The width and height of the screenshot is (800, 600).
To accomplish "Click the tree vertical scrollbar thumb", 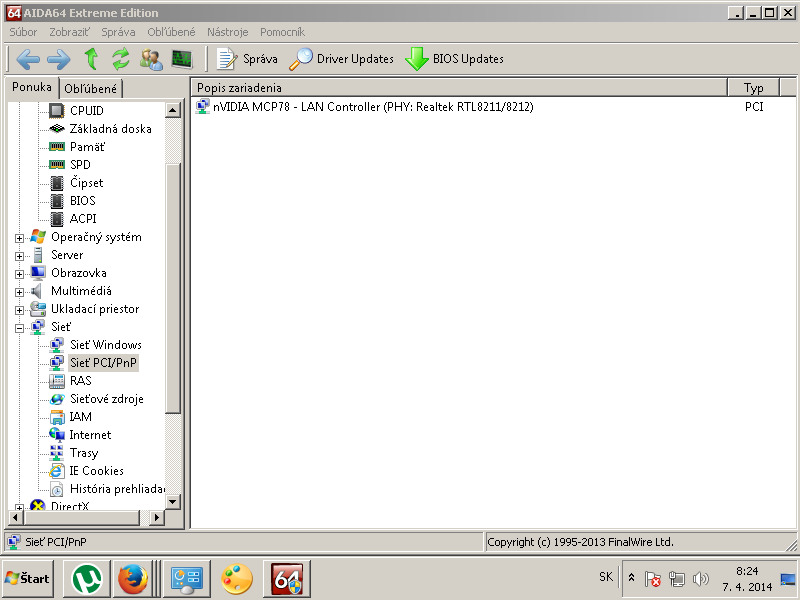I will (x=172, y=288).
